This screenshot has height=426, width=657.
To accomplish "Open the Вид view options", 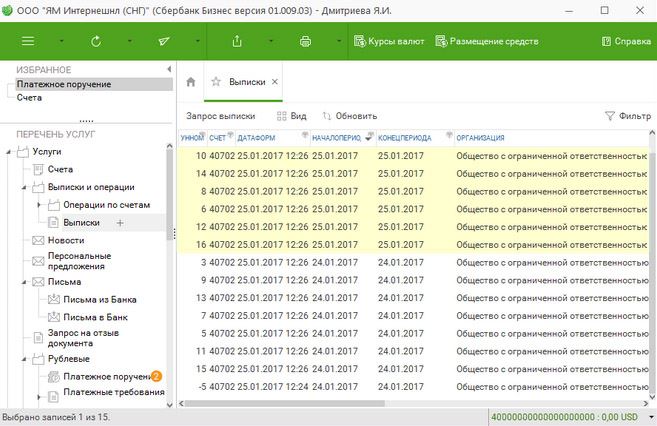I will click(292, 116).
